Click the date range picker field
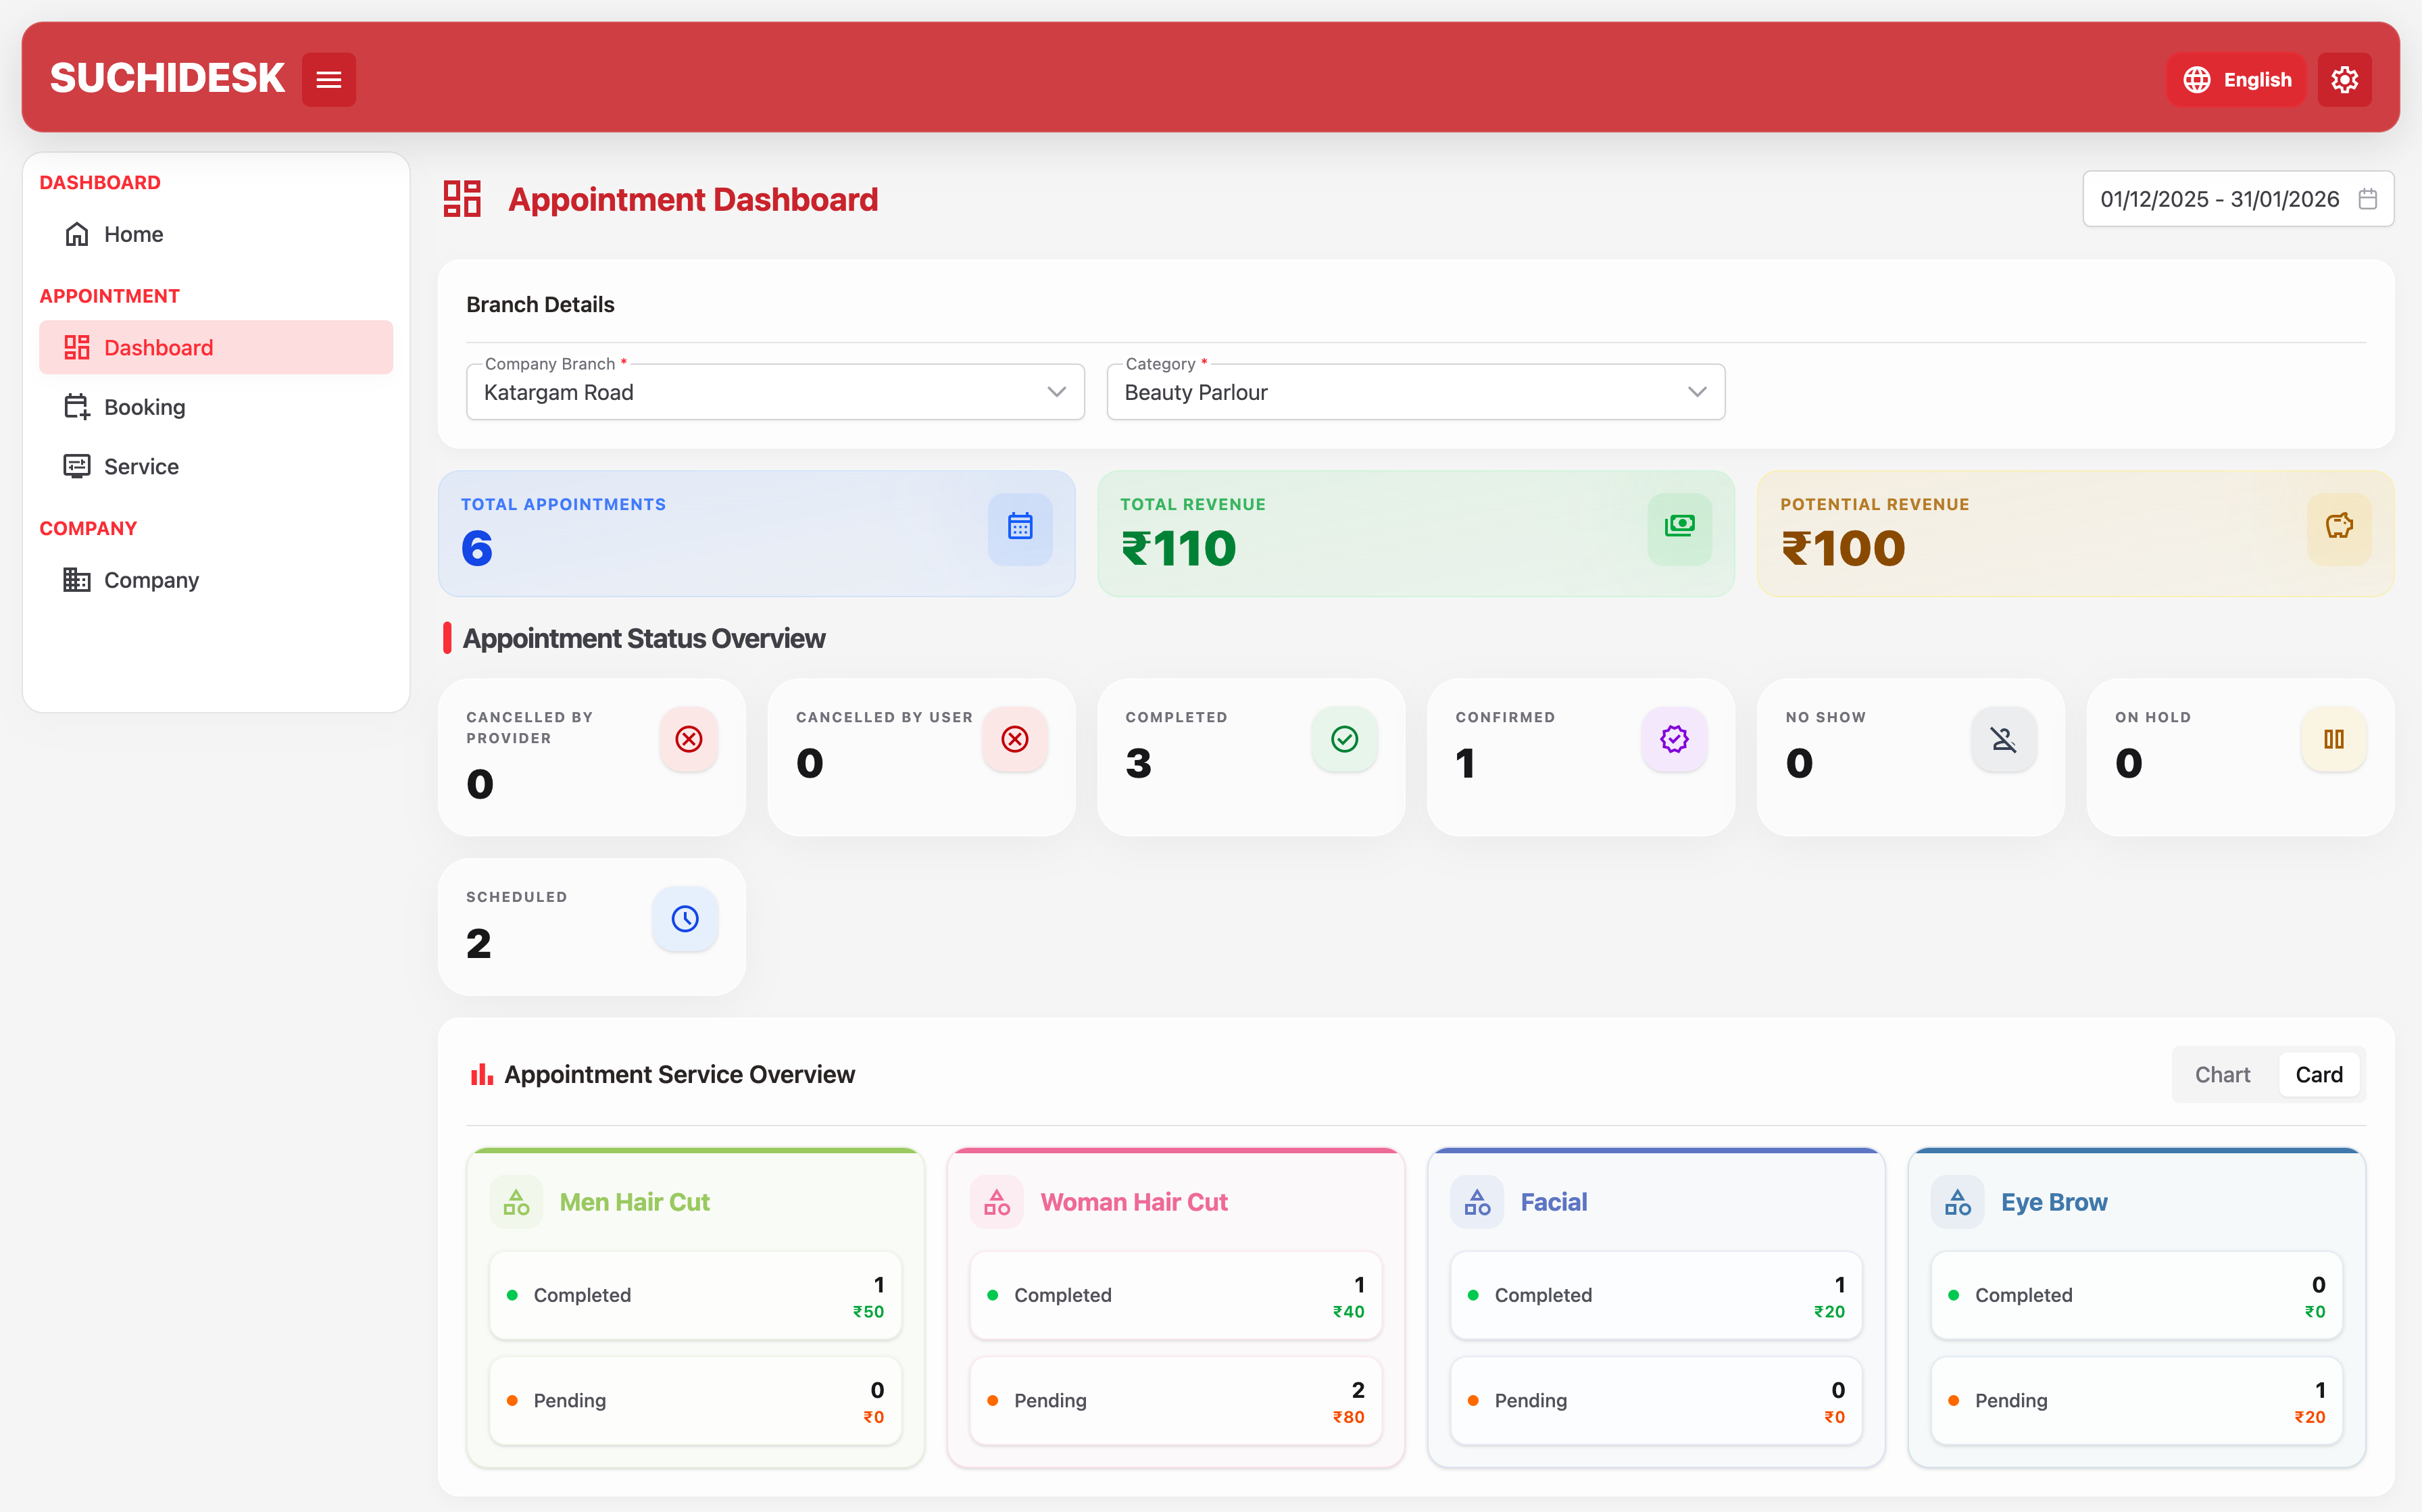This screenshot has width=2422, height=1512. point(2237,199)
